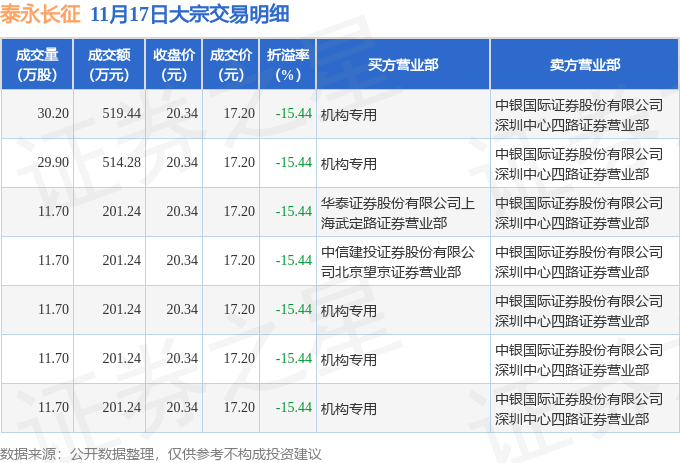Click 20.34 closing price in the last row
The width and height of the screenshot is (680, 463).
[x=182, y=408]
